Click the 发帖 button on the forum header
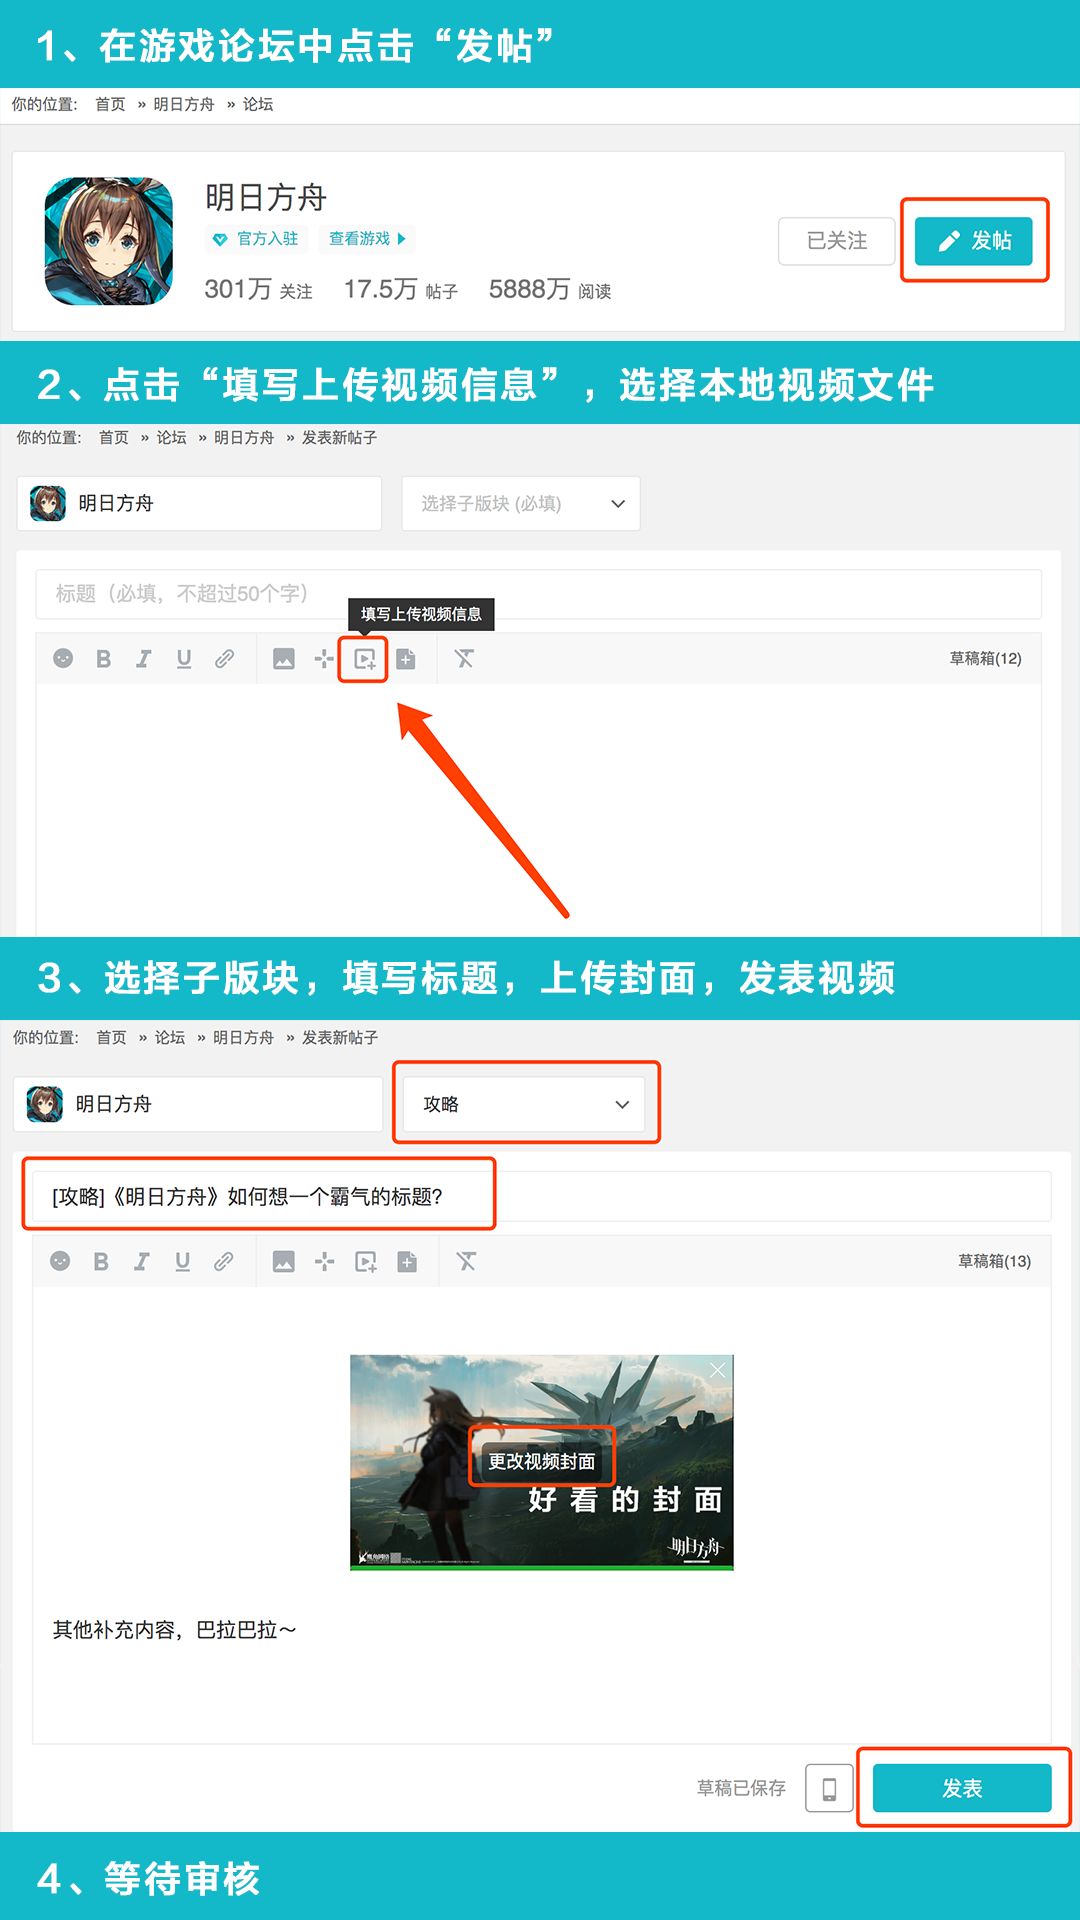The width and height of the screenshot is (1080, 1920). pos(973,241)
